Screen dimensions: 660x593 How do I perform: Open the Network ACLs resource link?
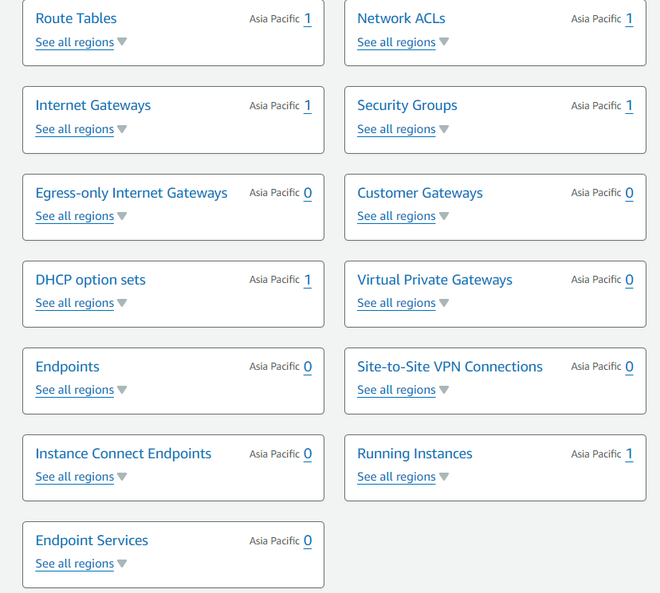click(x=401, y=18)
